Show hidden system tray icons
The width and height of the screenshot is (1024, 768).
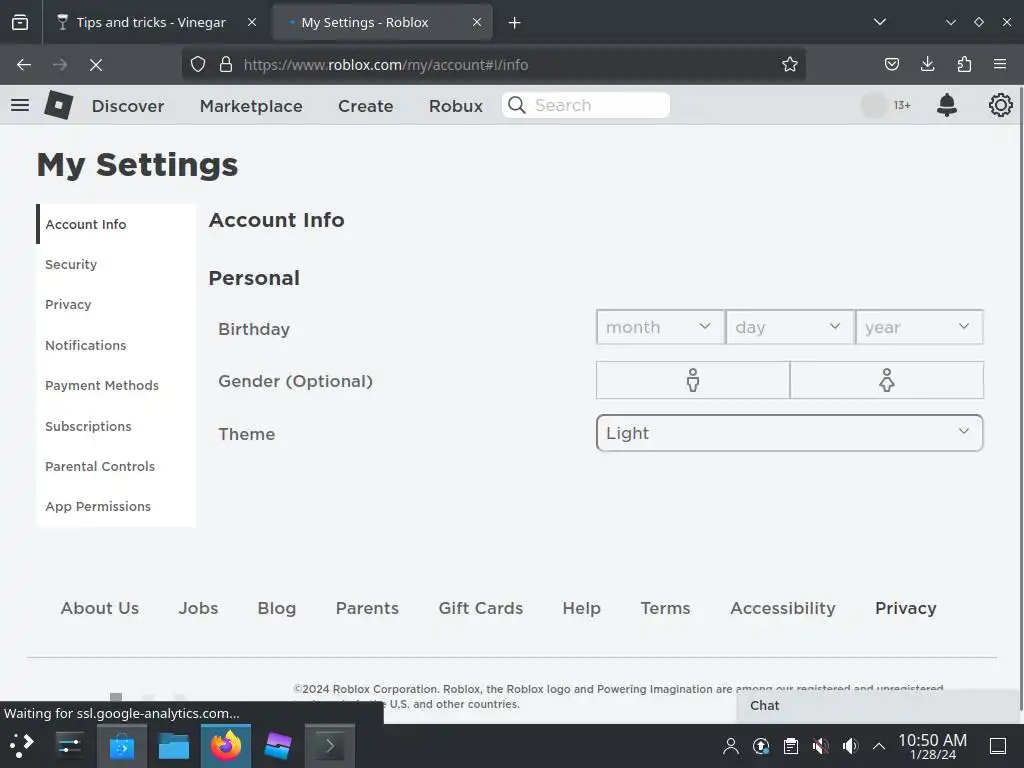tap(879, 746)
